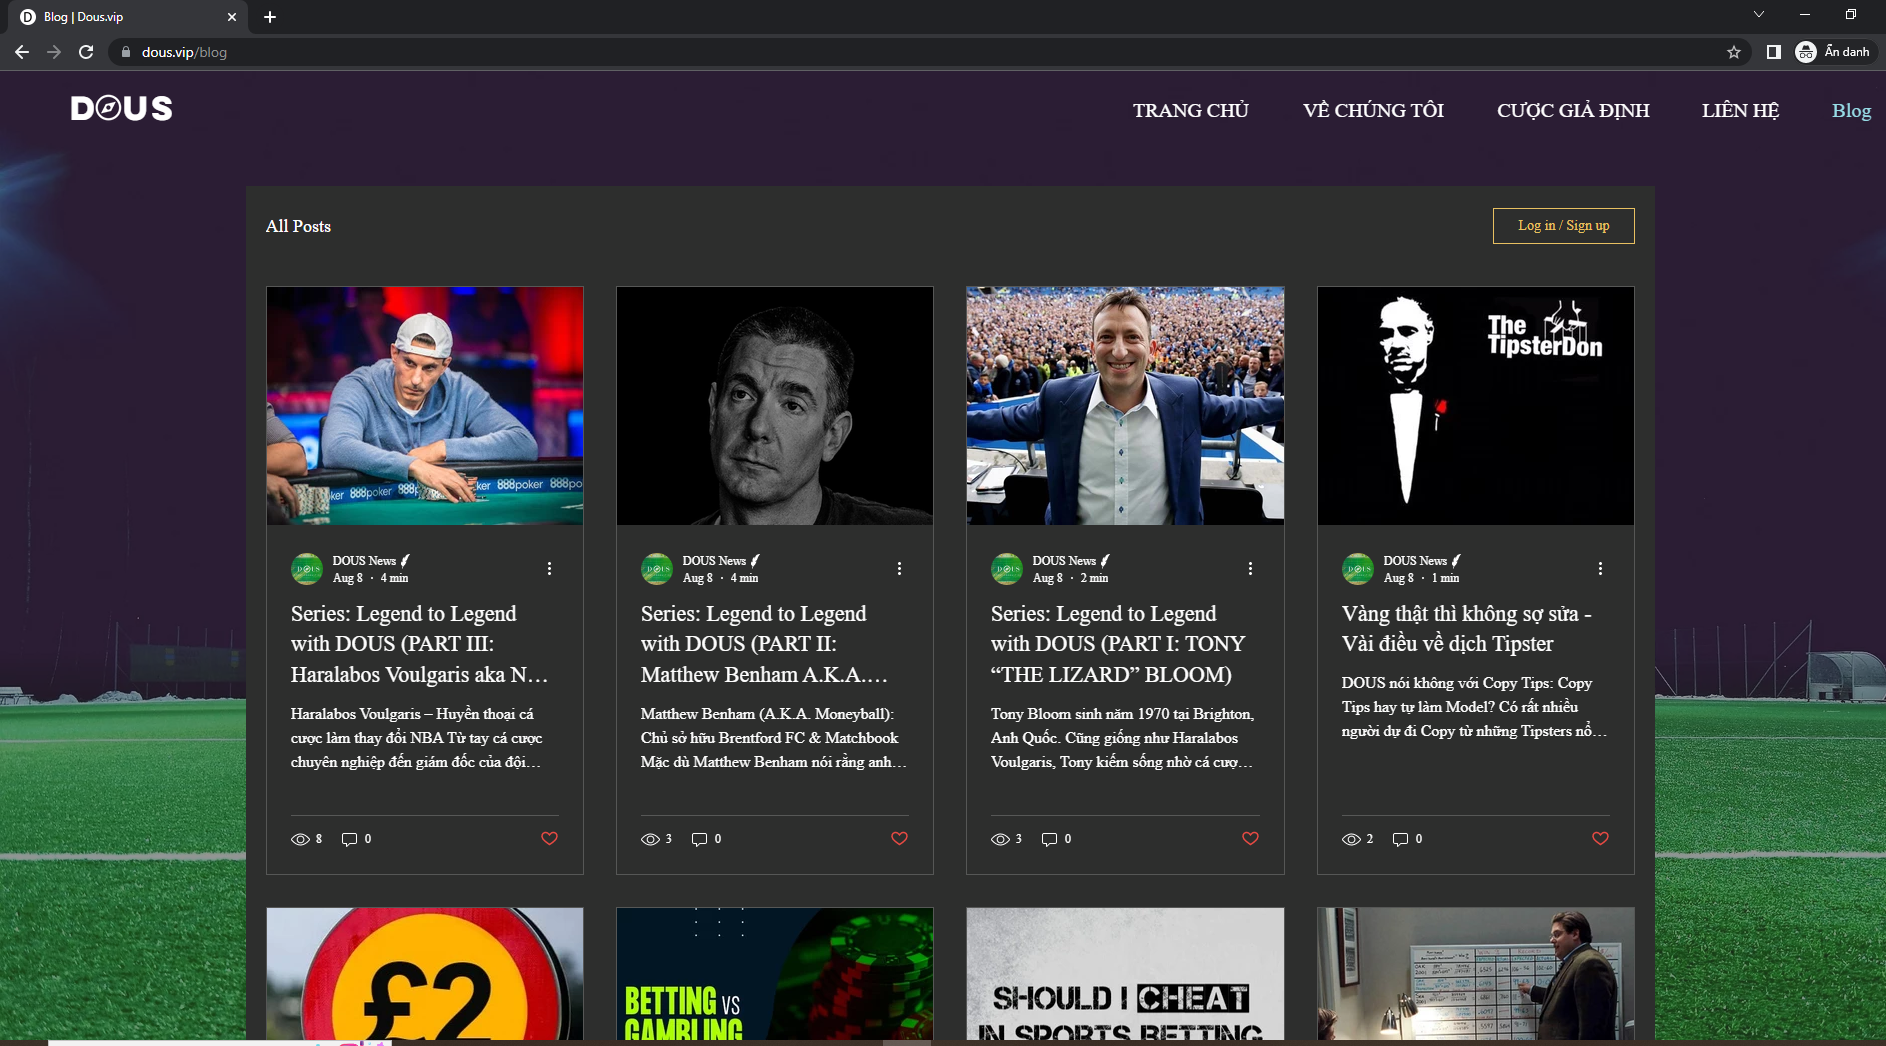The width and height of the screenshot is (1886, 1046).
Task: Open post title PART I: Tony Bloom
Action: [1118, 644]
